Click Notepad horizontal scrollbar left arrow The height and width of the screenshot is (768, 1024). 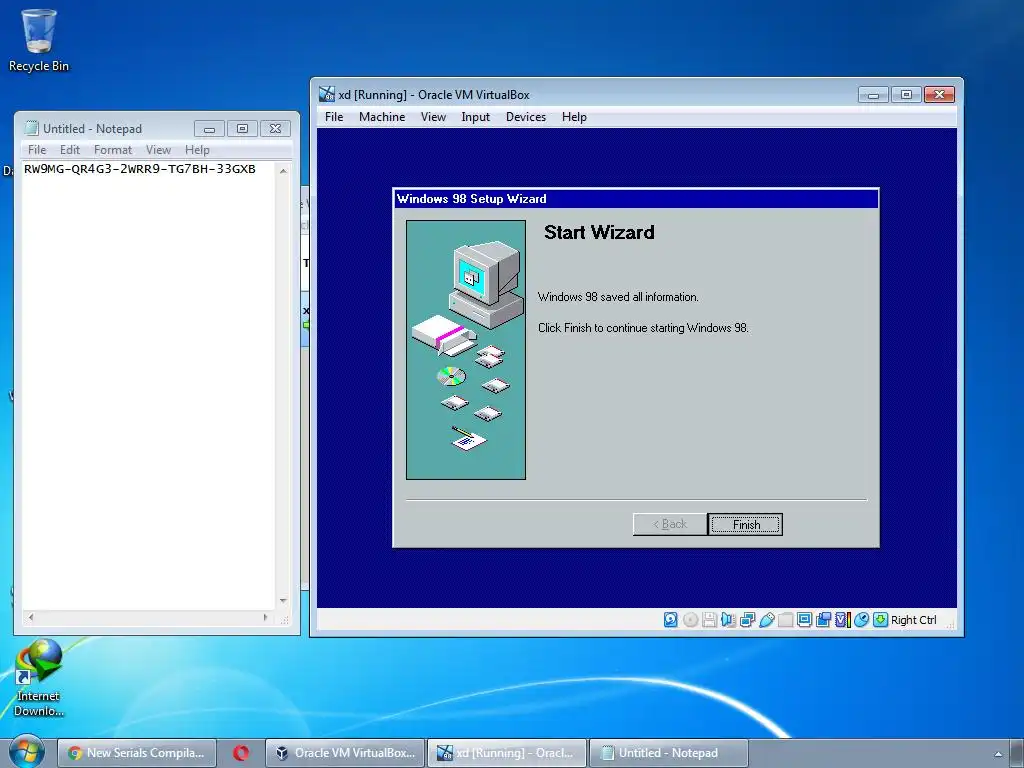pos(31,616)
